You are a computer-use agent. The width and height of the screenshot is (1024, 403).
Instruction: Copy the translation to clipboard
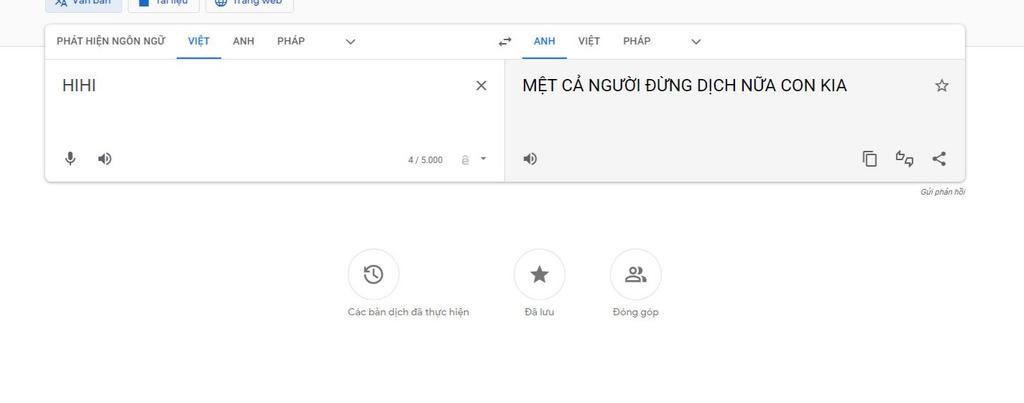click(869, 159)
